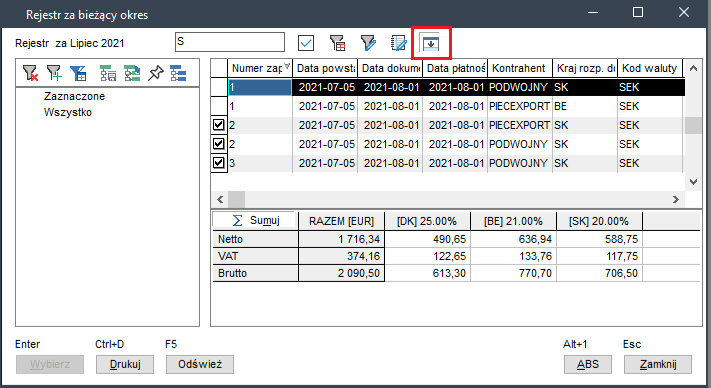Click the table vertical scrollbar up arrow
This screenshot has height=388, width=711.
693,68
